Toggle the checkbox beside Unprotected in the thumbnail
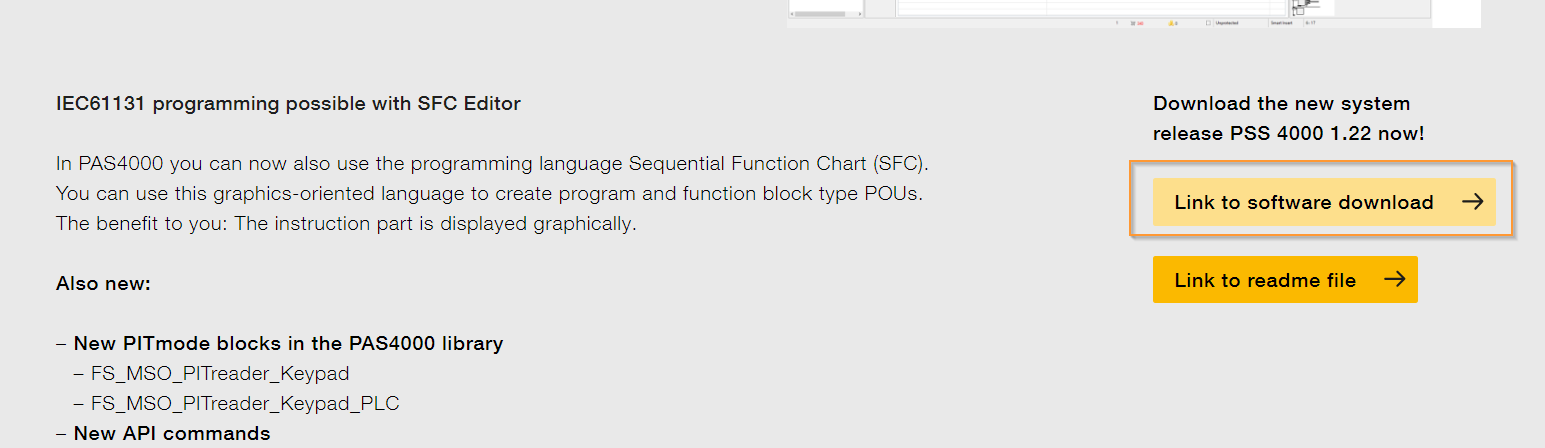The height and width of the screenshot is (448, 1545). [x=1208, y=23]
